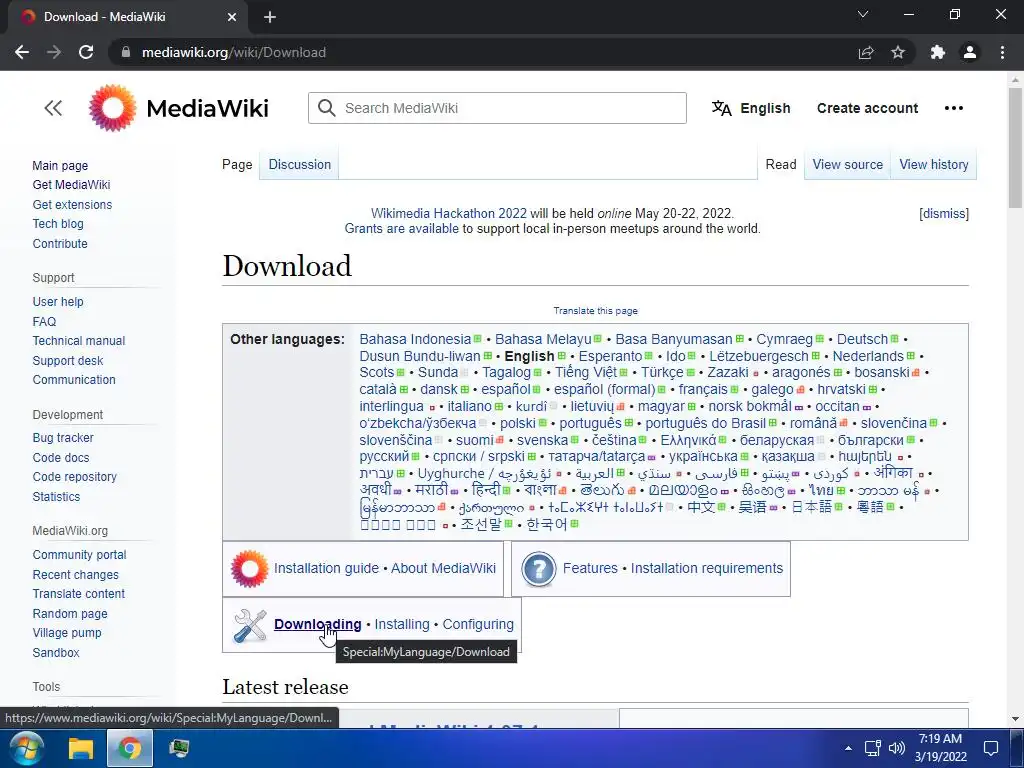Viewport: 1024px width, 768px height.
Task: Open the Bug tracker sidebar link
Action: point(63,438)
